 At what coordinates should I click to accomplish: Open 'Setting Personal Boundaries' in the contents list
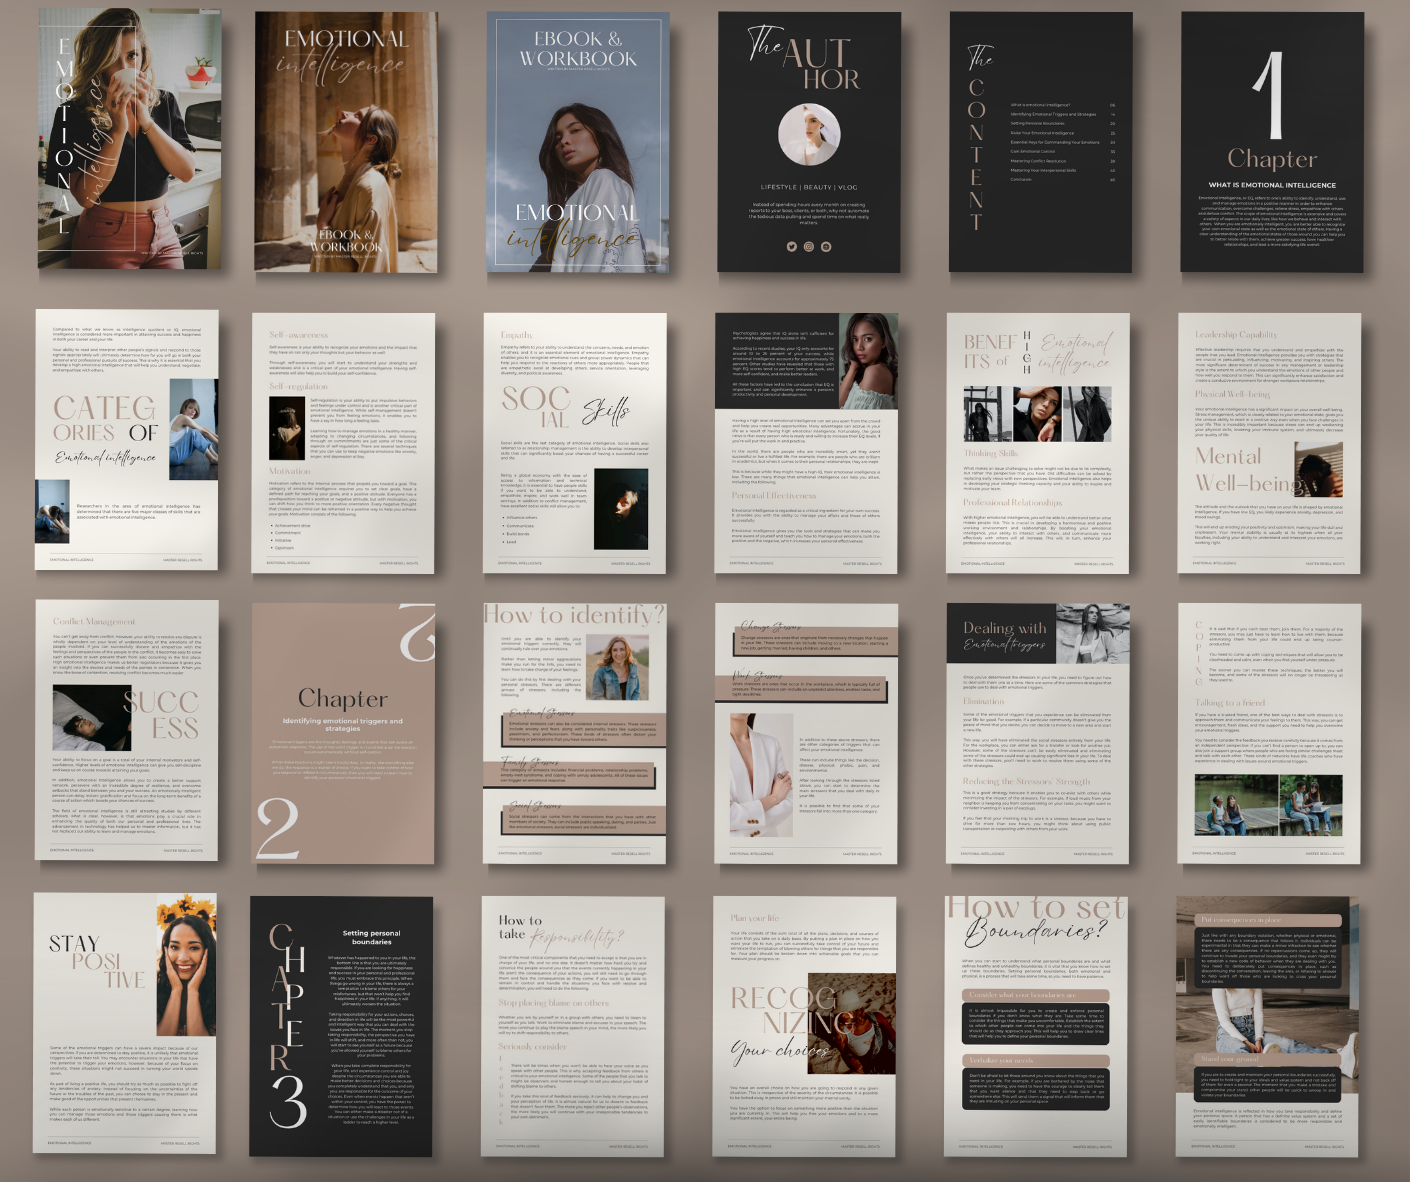[1037, 124]
